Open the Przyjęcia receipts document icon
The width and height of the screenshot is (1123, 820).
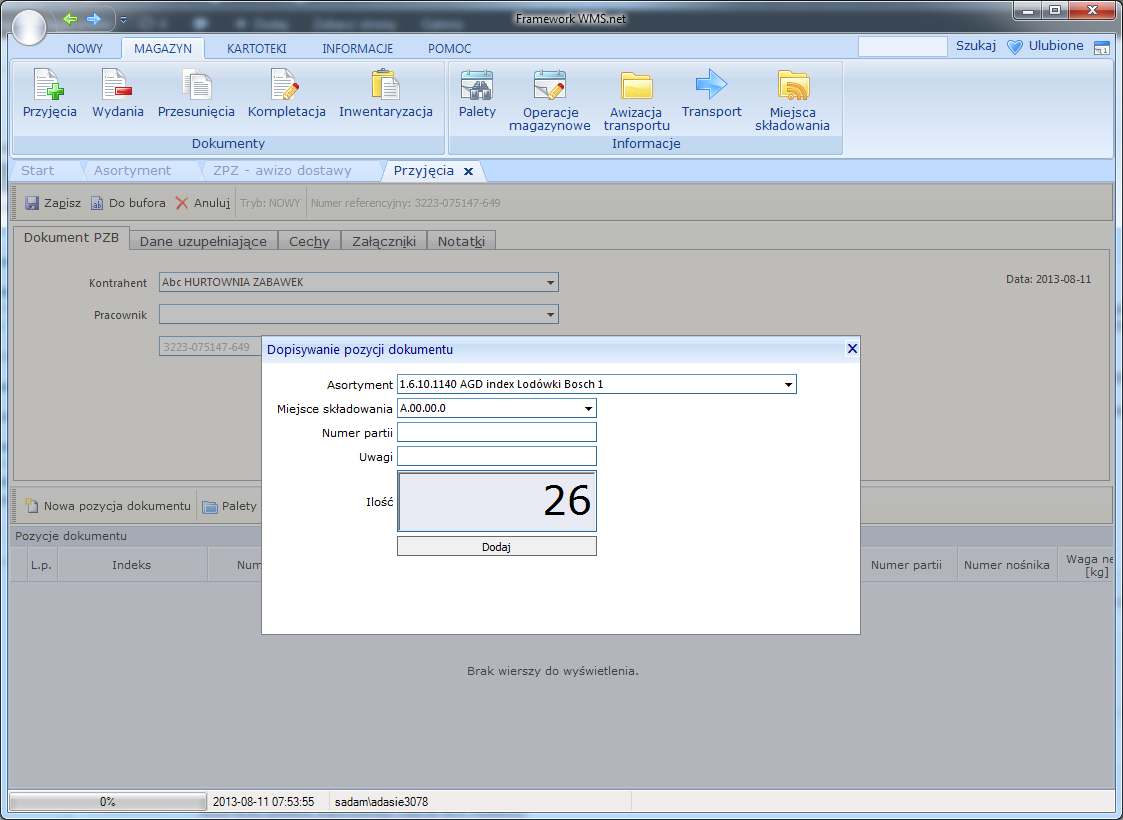[x=49, y=85]
